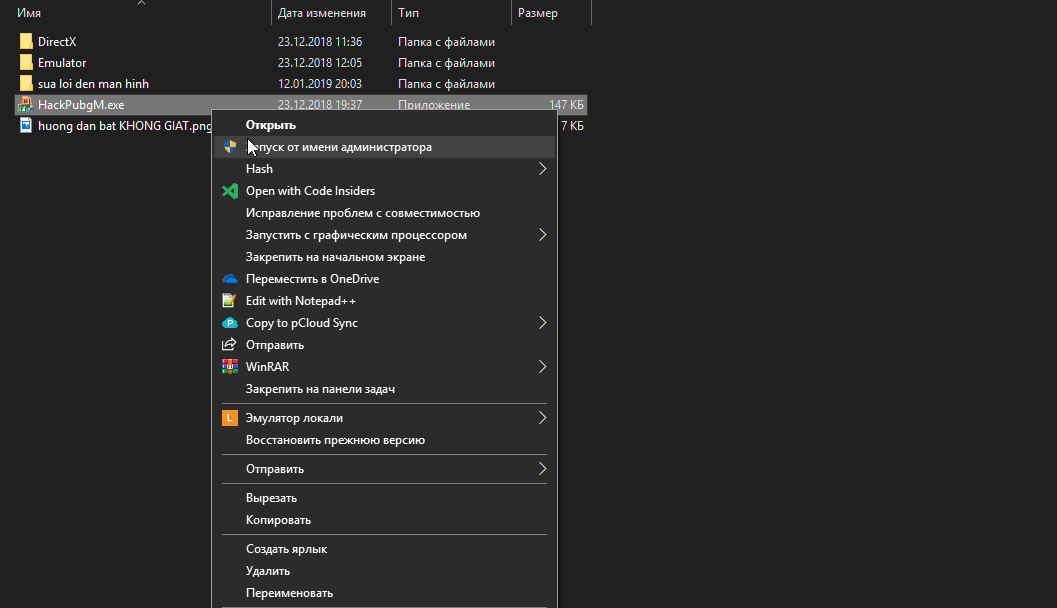This screenshot has height=608, width=1057.
Task: Open the WinRAR menu entry
Action: pyautogui.click(x=384, y=367)
